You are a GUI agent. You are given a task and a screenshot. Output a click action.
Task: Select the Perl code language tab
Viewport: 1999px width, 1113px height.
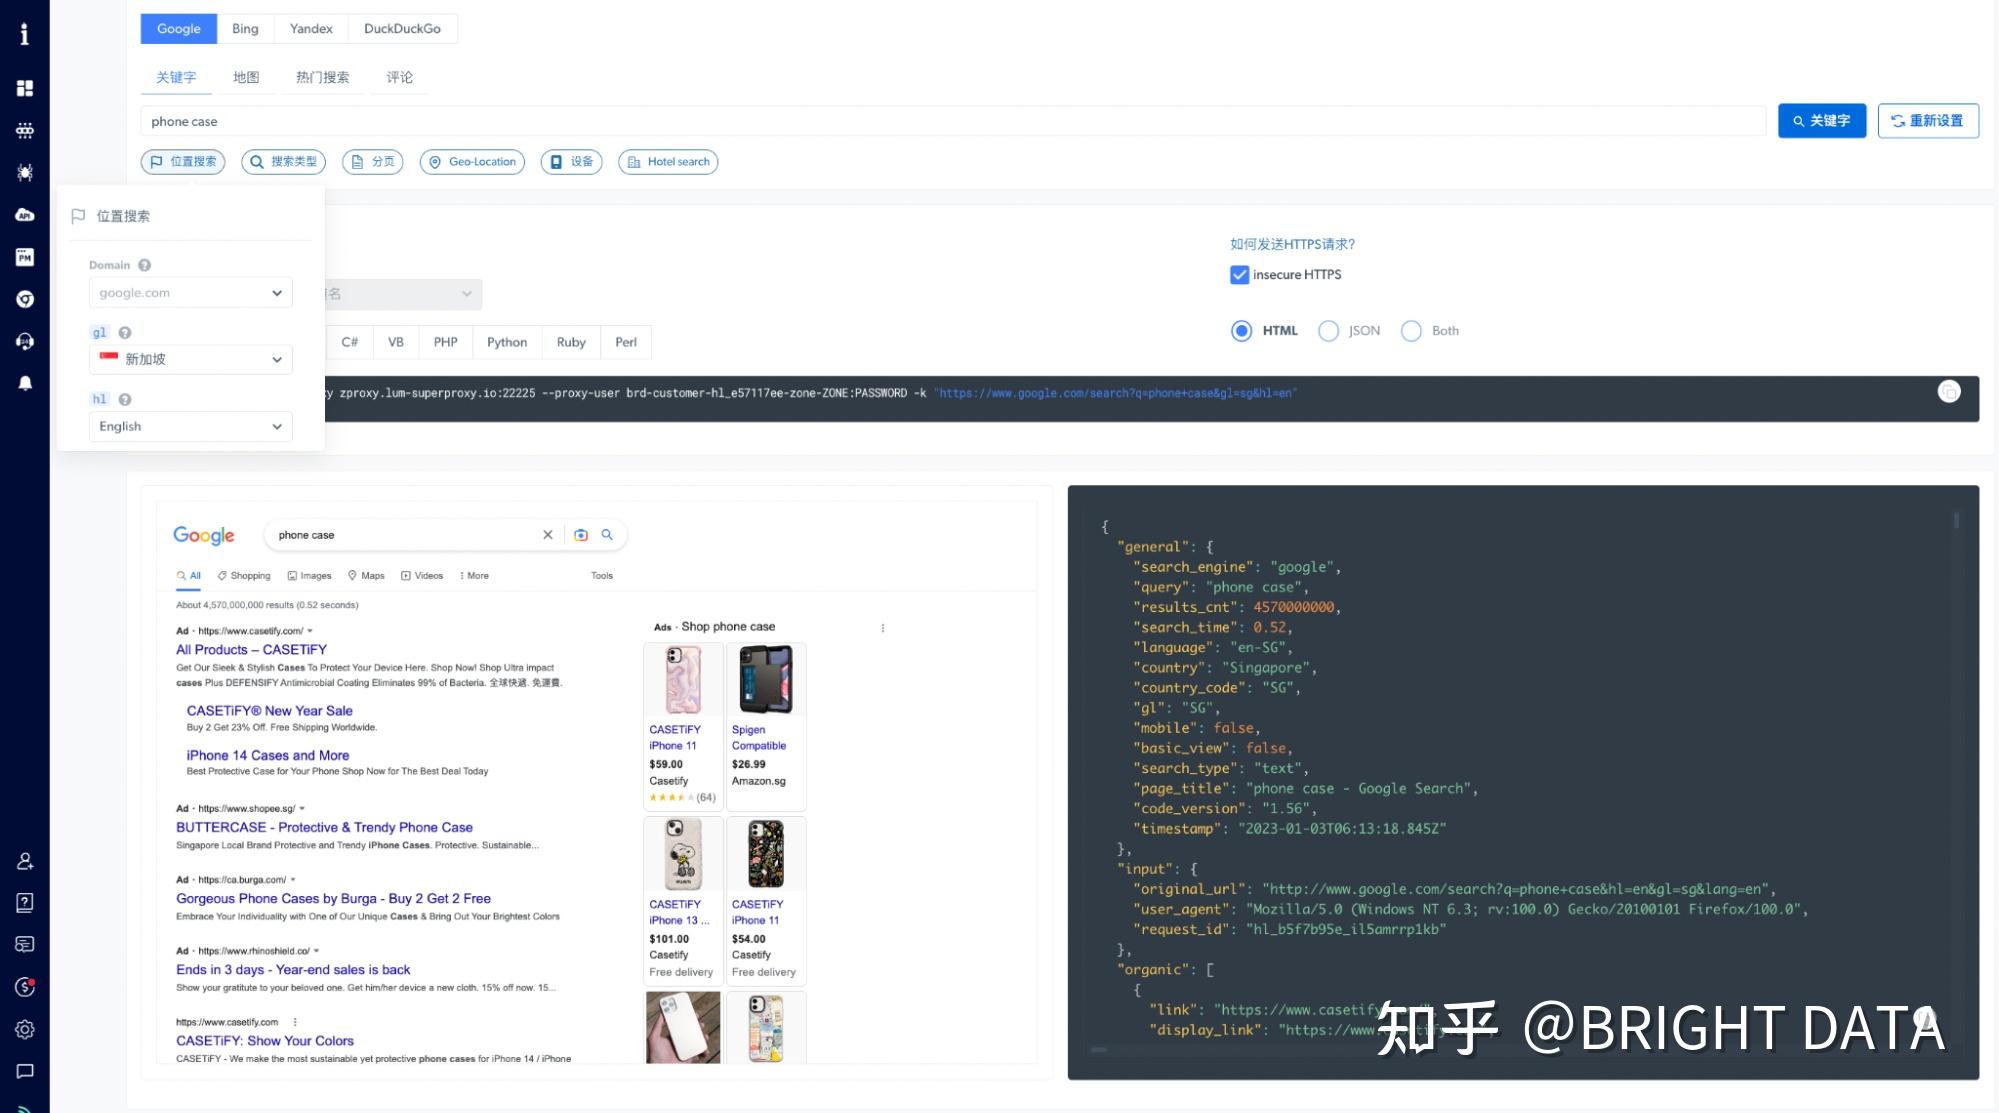(x=626, y=342)
